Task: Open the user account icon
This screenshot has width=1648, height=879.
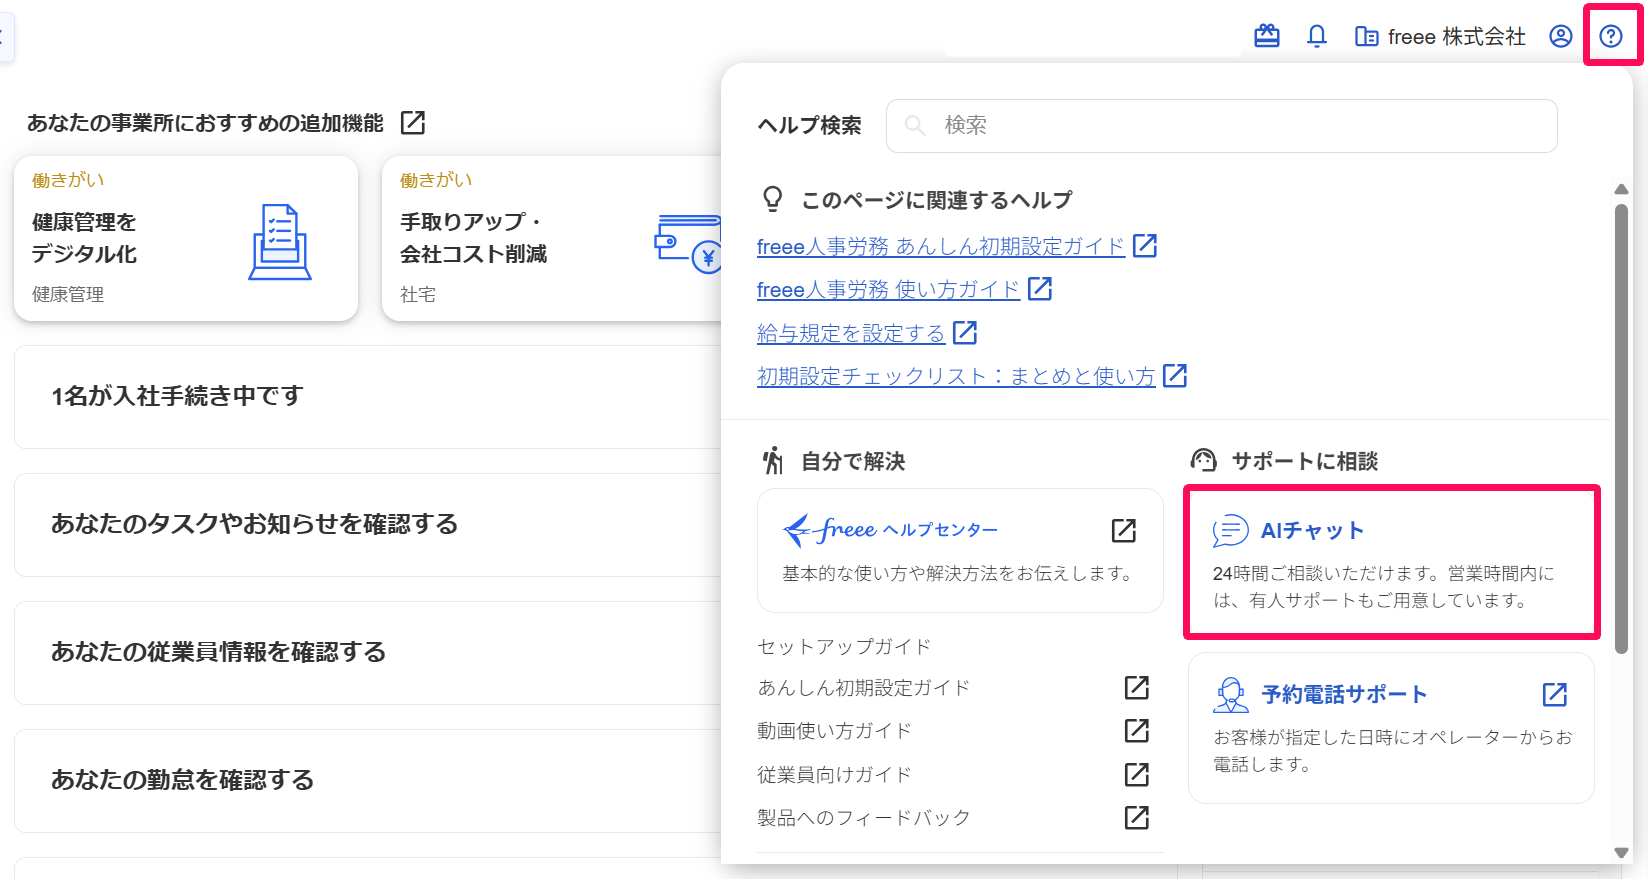Action: tap(1561, 37)
